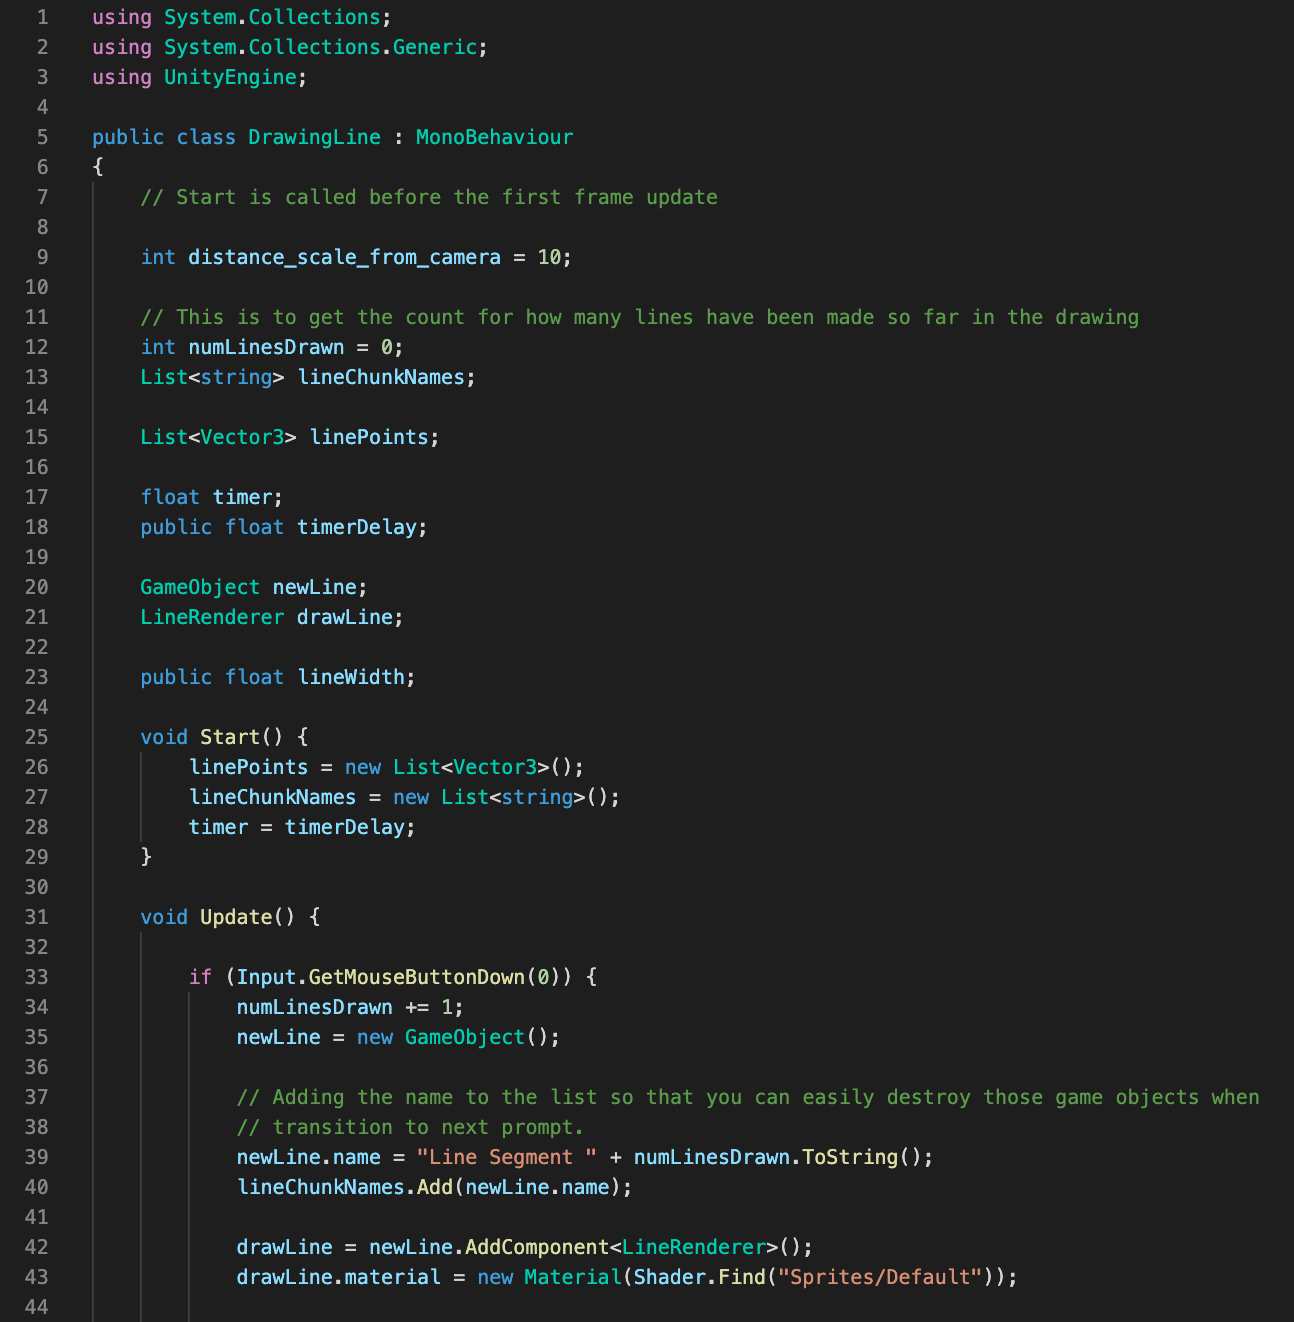1294x1322 pixels.
Task: Click the 'Start' method name
Action: click(230, 737)
